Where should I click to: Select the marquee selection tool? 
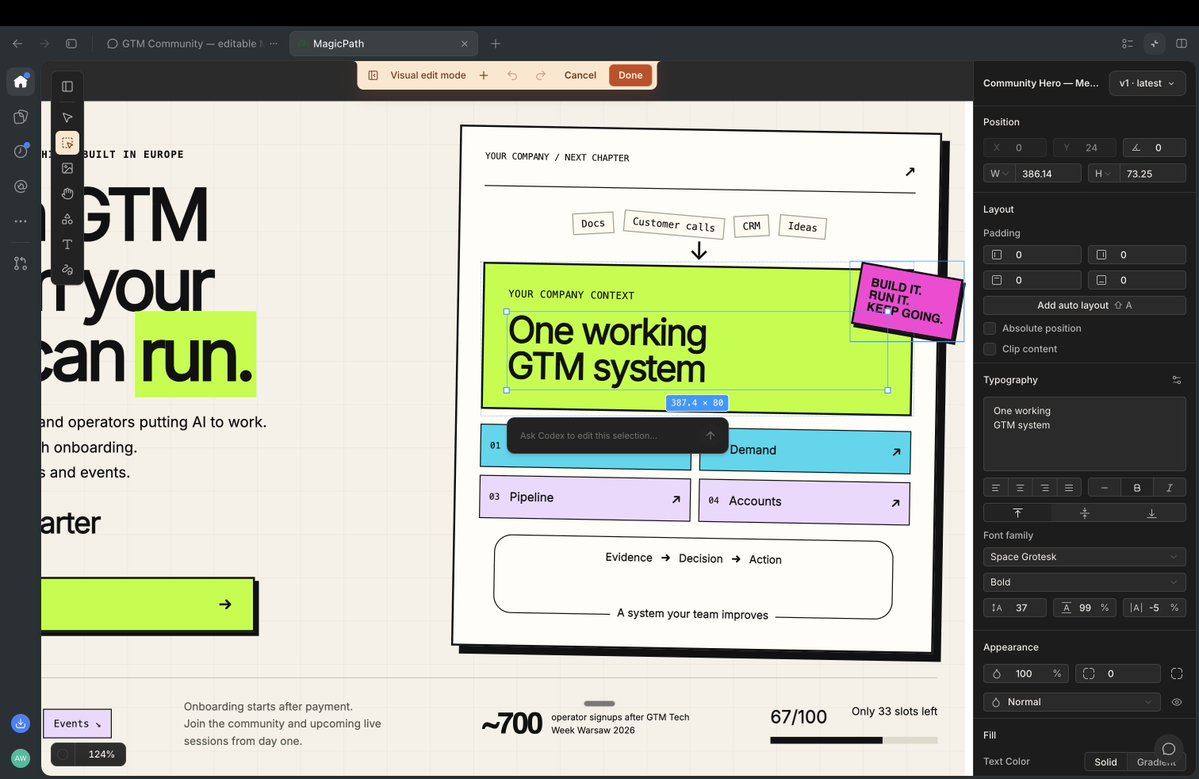67,143
